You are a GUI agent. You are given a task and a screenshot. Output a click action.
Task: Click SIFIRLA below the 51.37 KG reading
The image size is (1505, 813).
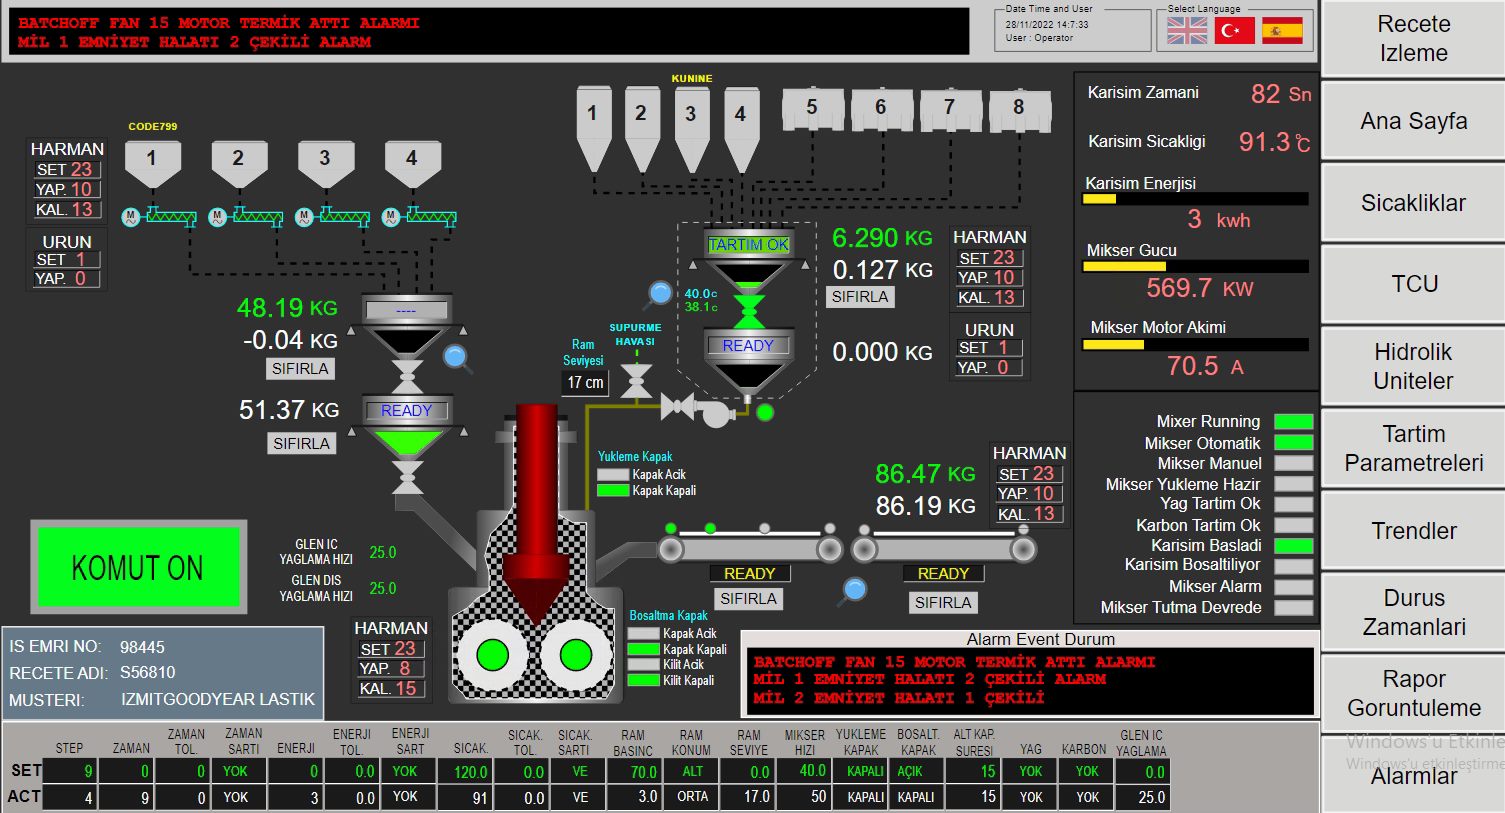[301, 443]
